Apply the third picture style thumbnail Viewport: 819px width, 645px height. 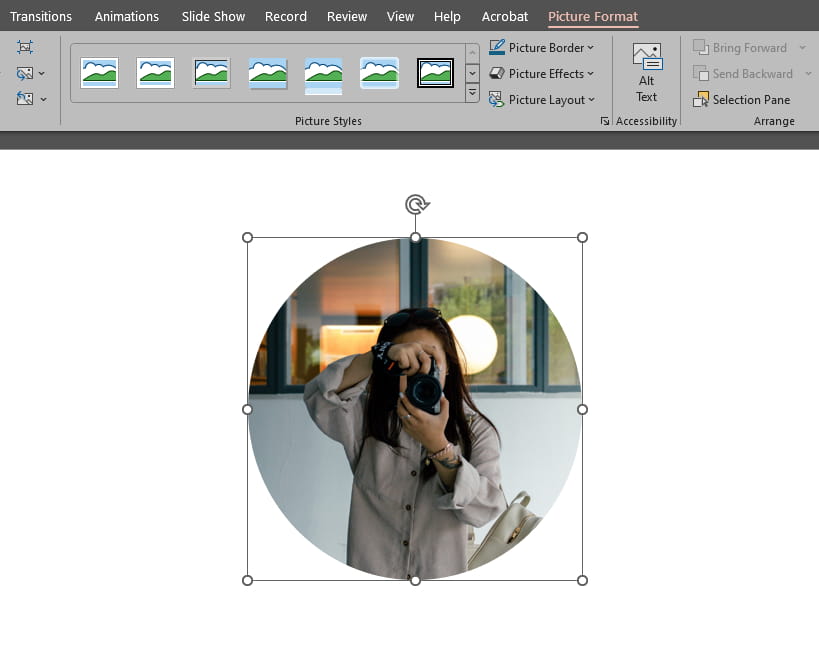212,73
